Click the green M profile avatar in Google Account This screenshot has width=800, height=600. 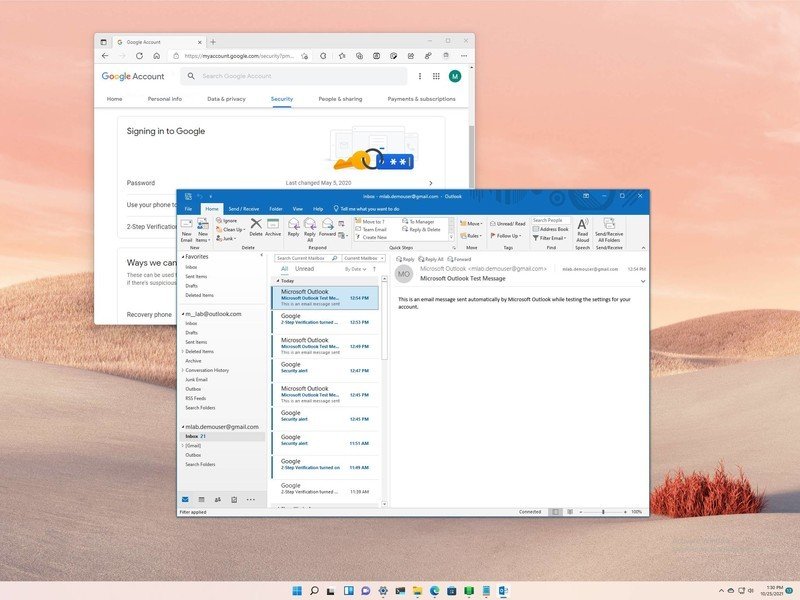(x=455, y=76)
